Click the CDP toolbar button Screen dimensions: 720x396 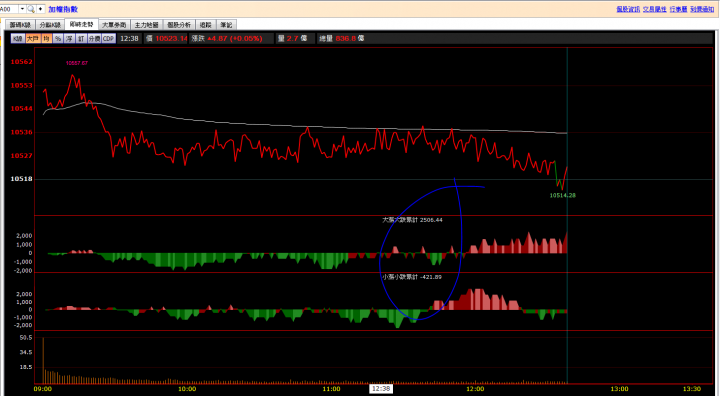pos(108,39)
